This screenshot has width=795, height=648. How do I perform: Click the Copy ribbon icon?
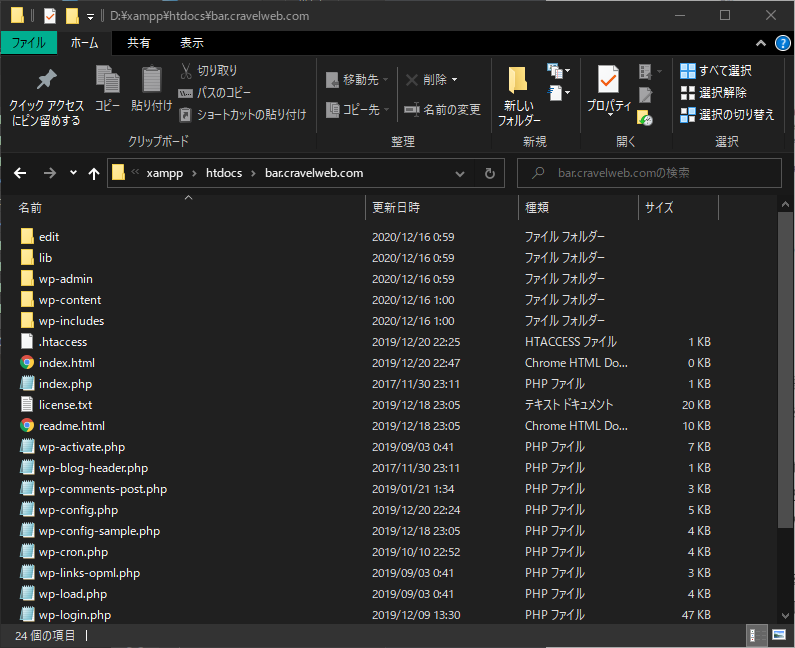click(x=107, y=79)
